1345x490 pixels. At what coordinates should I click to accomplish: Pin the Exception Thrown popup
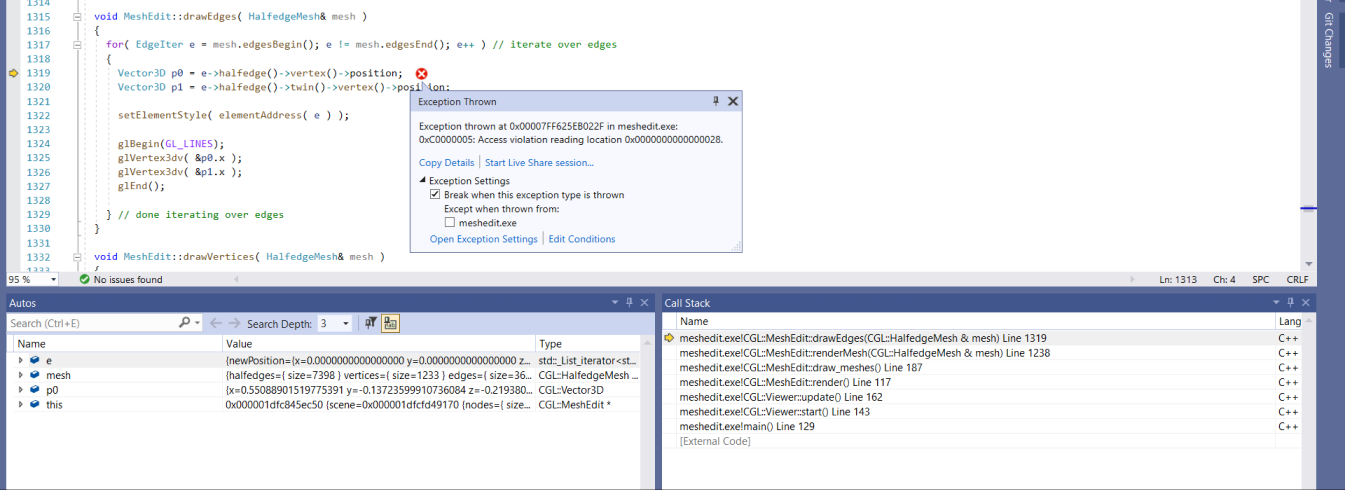click(716, 102)
